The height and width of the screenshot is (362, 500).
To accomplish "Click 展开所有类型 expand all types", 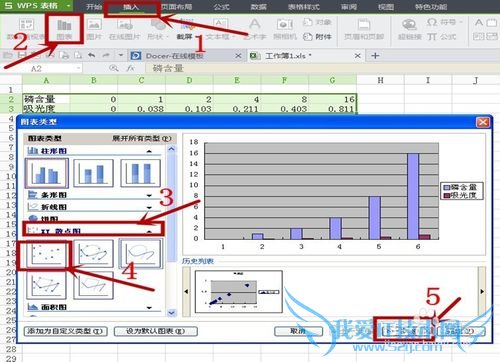I will pyautogui.click(x=141, y=138).
